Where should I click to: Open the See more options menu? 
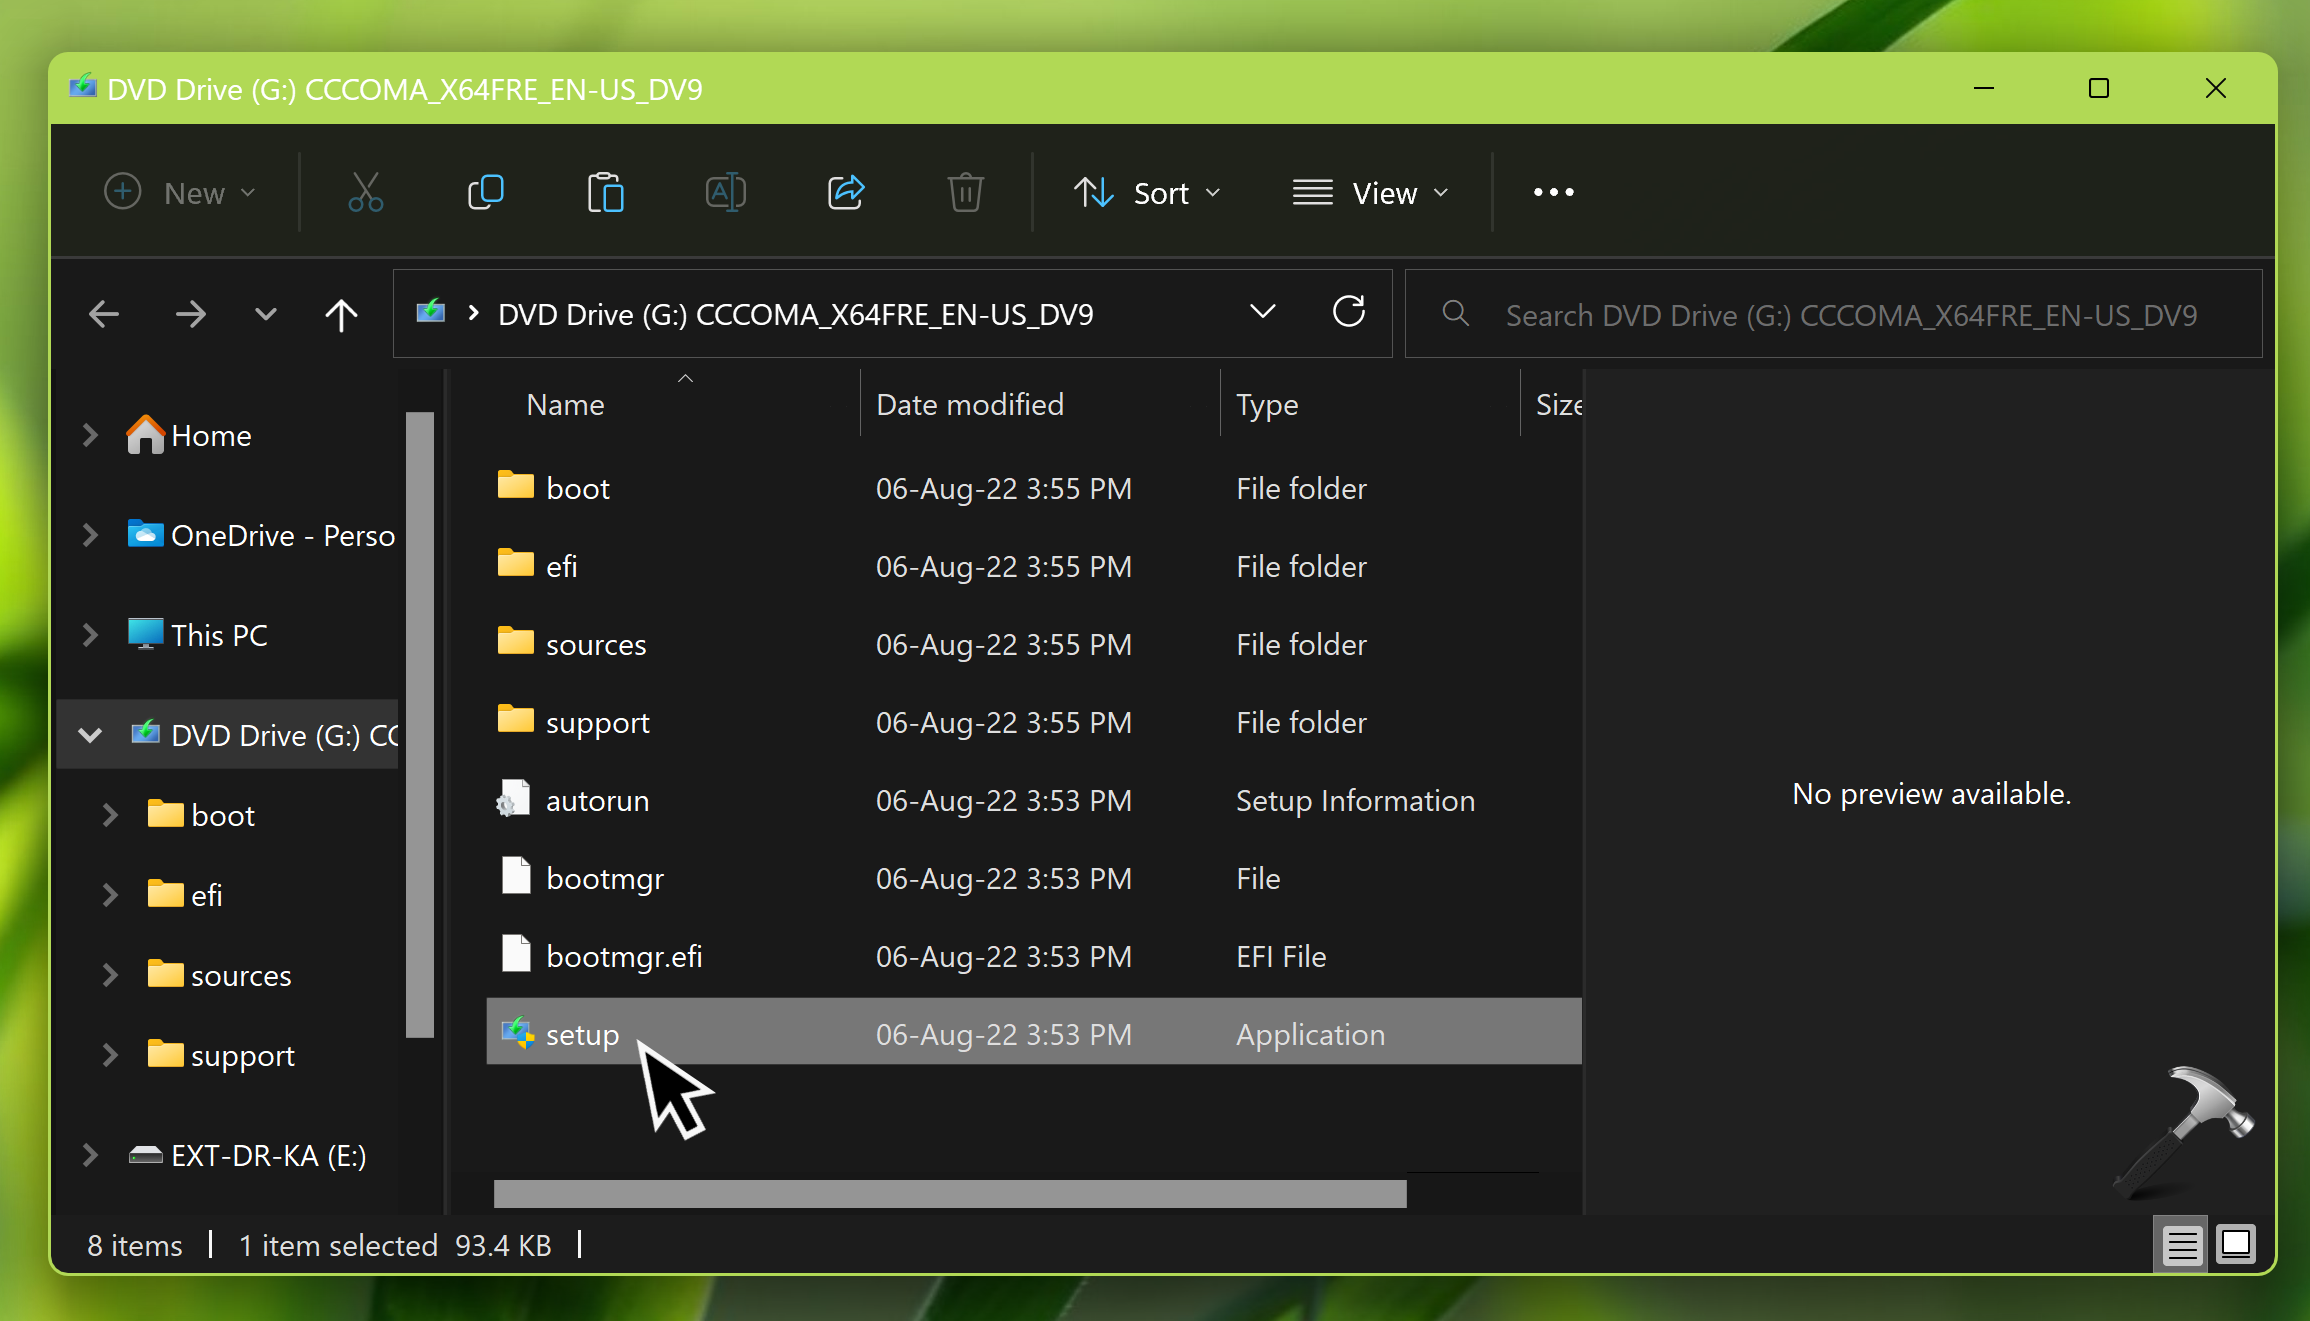tap(1553, 192)
